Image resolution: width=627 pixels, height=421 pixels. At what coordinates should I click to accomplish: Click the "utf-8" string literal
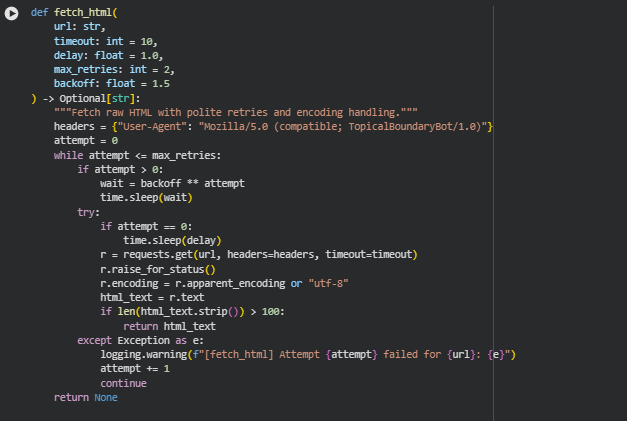327,283
